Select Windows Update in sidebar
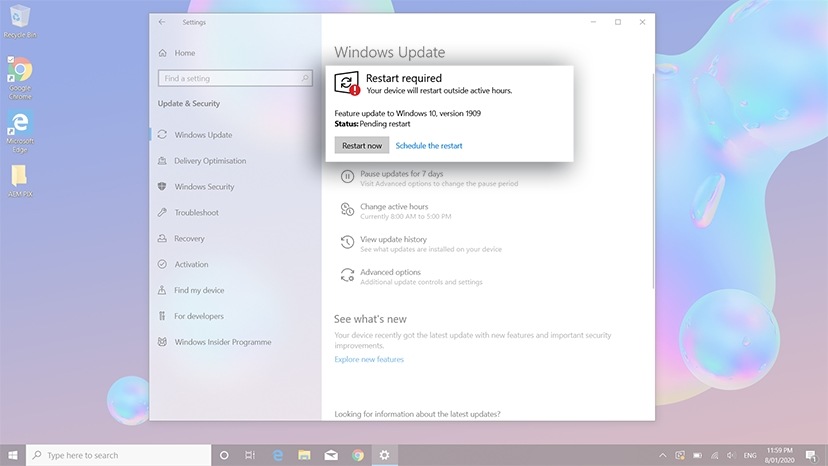 (x=203, y=135)
